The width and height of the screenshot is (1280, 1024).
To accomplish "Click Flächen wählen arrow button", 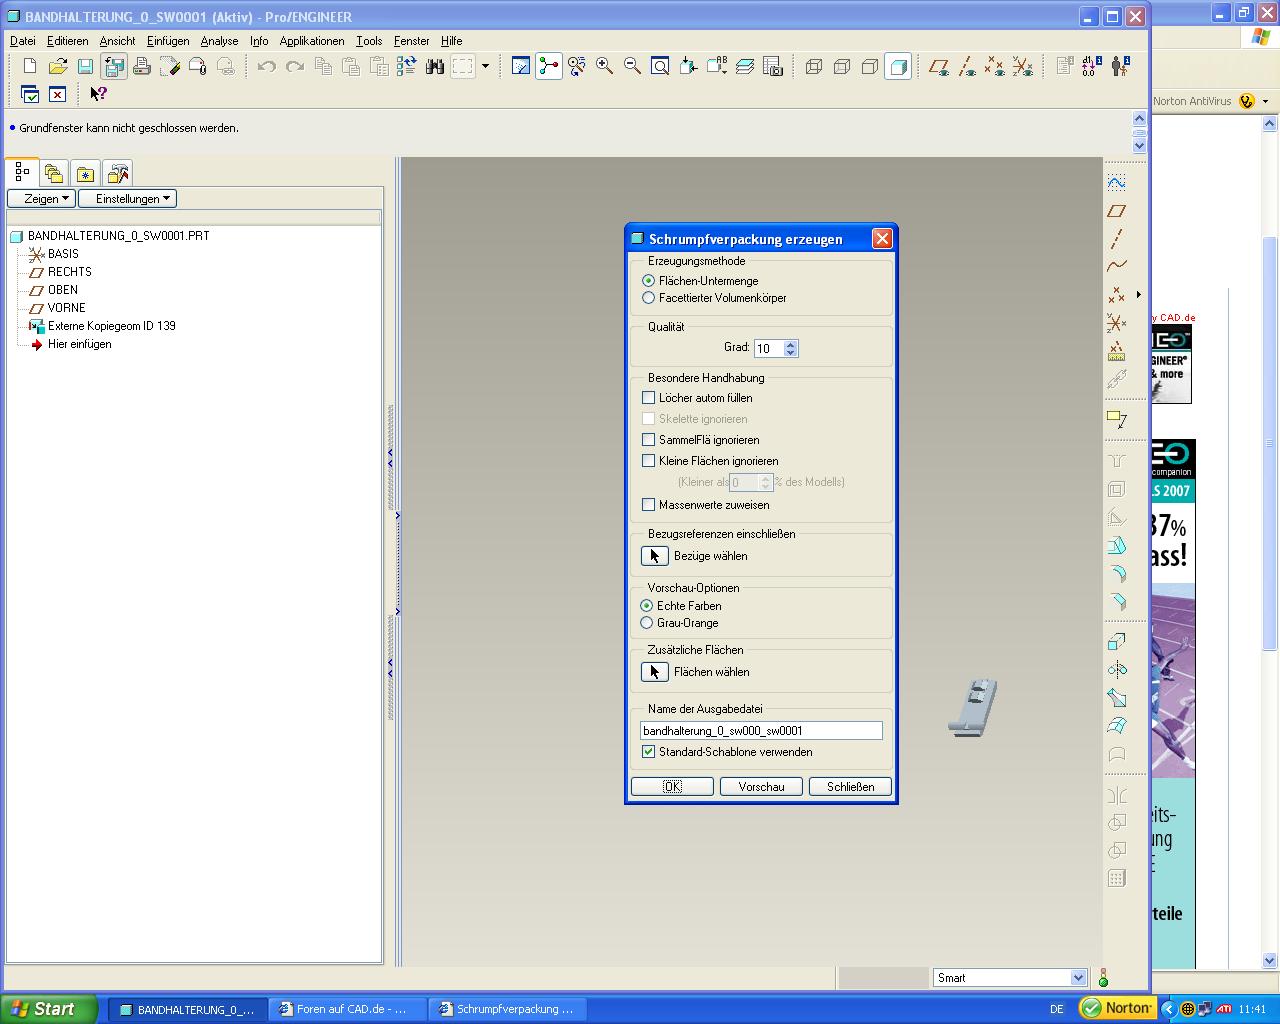I will coord(654,672).
